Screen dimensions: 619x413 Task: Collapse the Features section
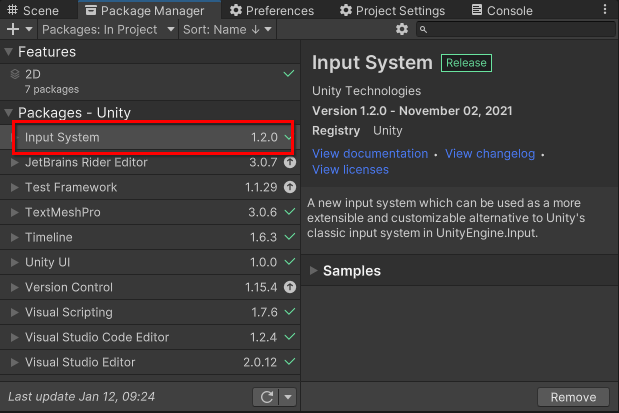tap(8, 52)
